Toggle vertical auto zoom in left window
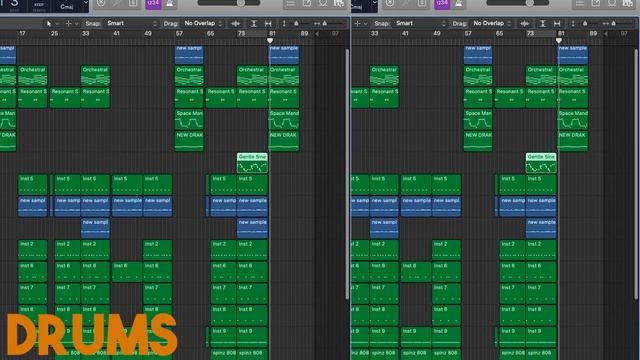Viewport: 640px width, 360px height. tap(253, 24)
